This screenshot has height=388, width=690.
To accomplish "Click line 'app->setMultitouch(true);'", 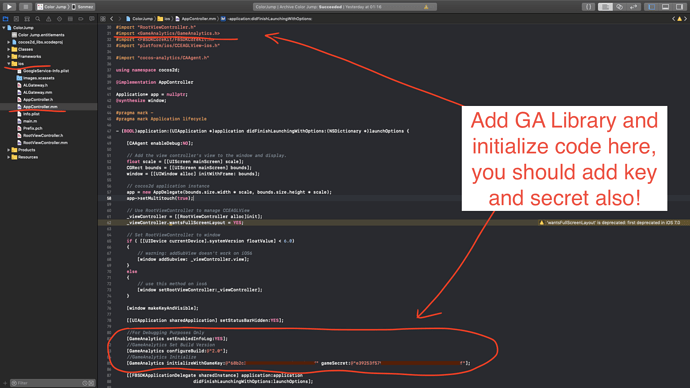I will point(160,198).
